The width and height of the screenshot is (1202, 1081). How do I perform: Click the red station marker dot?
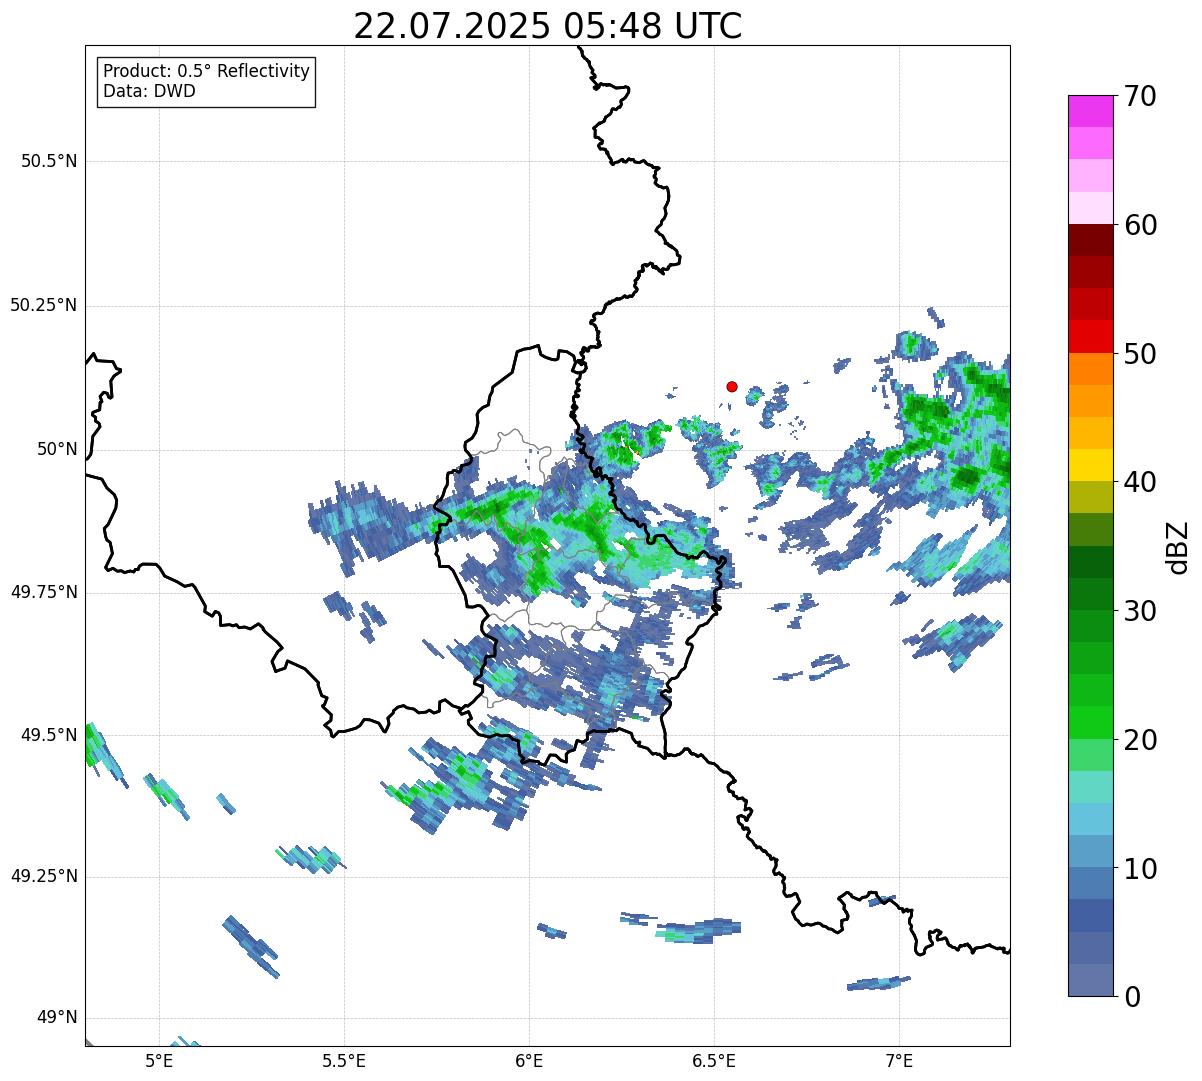(x=732, y=386)
